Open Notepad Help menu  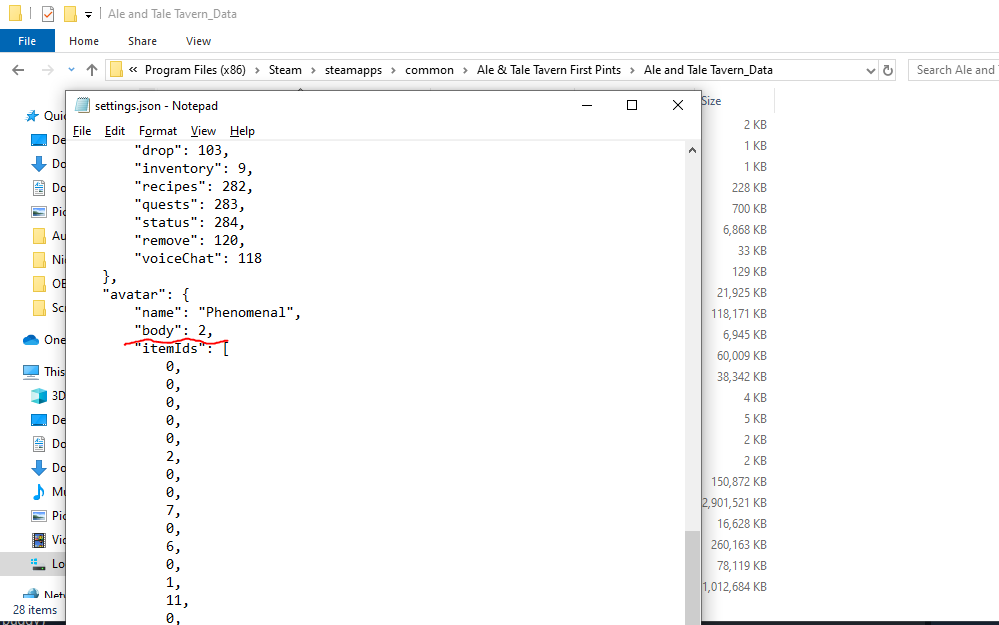242,131
